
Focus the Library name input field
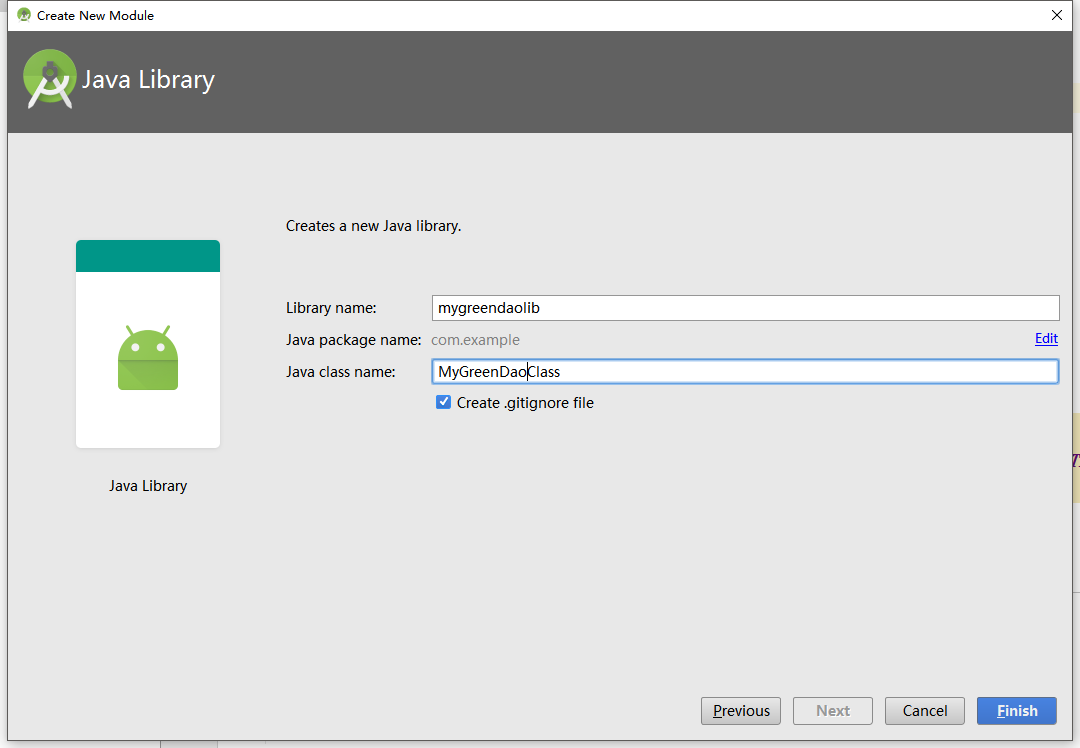[x=745, y=308]
